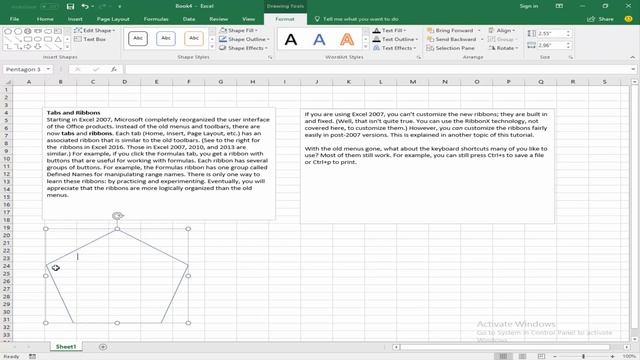Select the triangle shape in the shapes gallery
Viewport: 640px width, 360px height.
(58, 39)
